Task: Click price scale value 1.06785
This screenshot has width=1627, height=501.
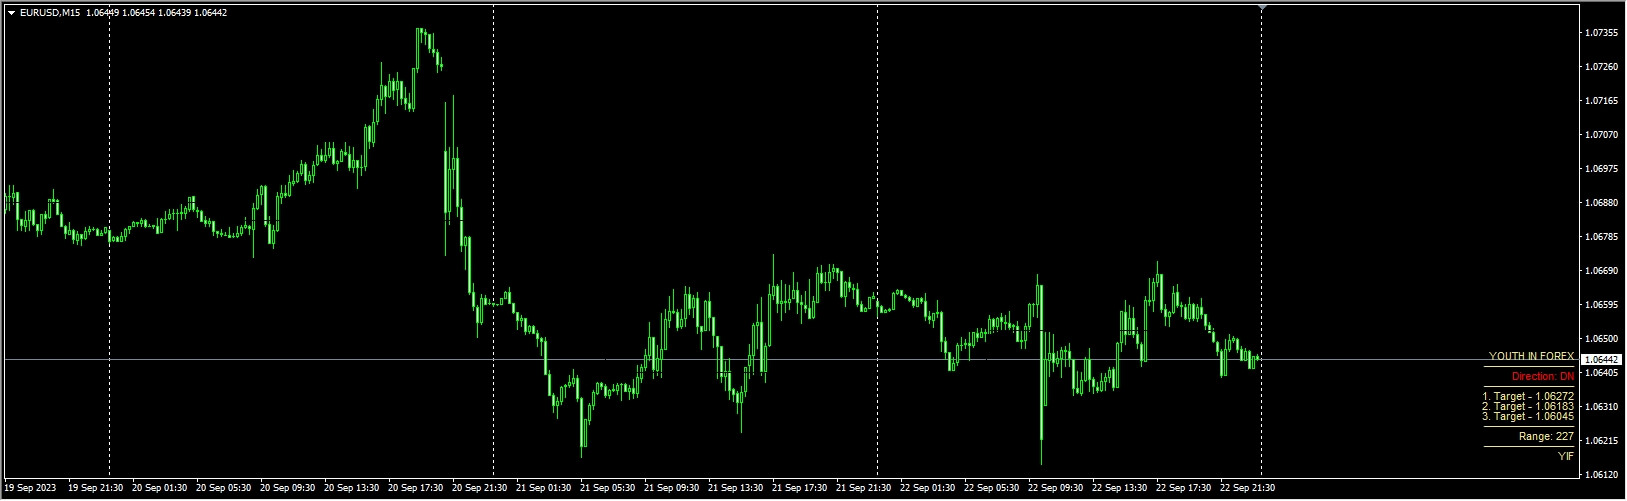Action: pyautogui.click(x=1602, y=237)
